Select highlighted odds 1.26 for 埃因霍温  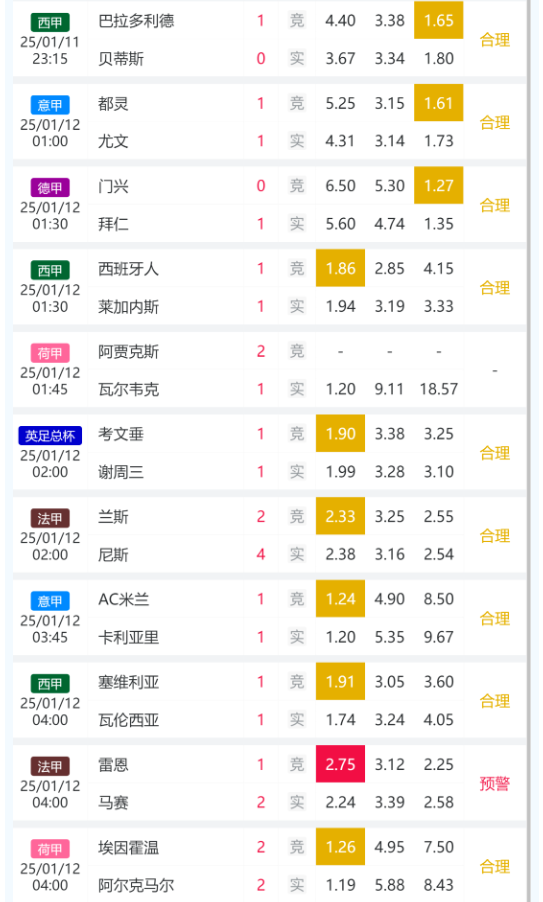tap(341, 847)
